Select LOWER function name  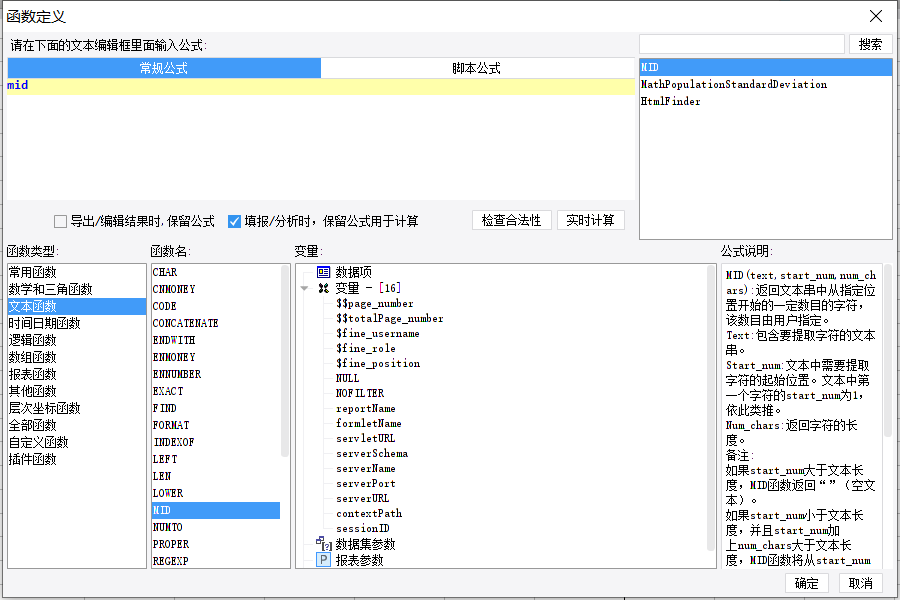[x=216, y=493]
